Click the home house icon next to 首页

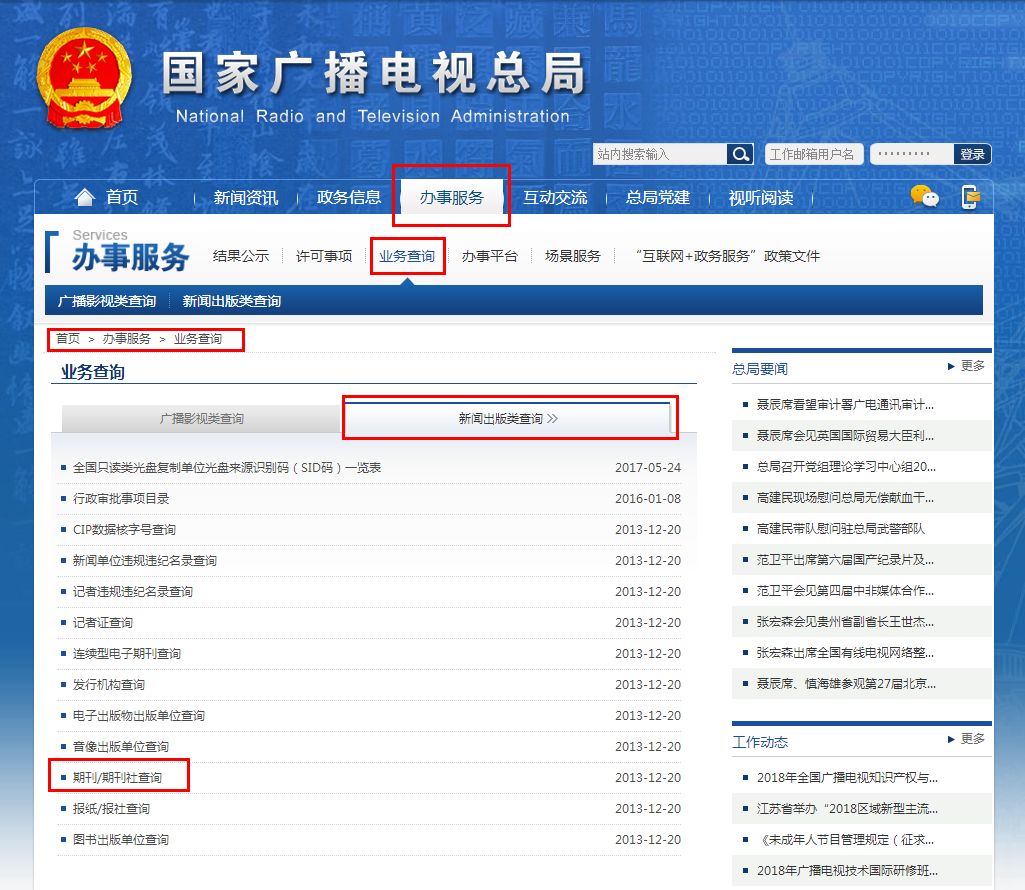click(x=85, y=196)
